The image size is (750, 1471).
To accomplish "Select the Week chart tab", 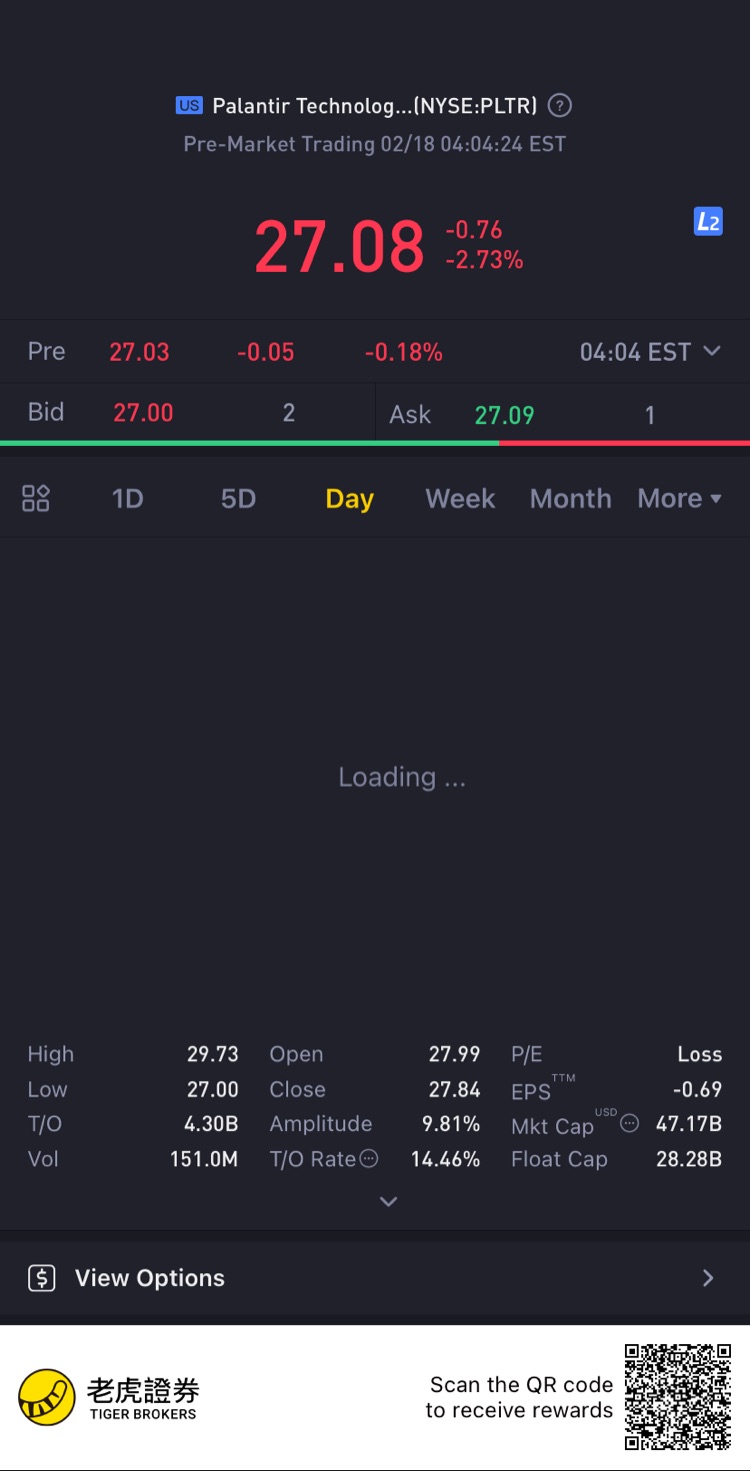I will point(460,498).
